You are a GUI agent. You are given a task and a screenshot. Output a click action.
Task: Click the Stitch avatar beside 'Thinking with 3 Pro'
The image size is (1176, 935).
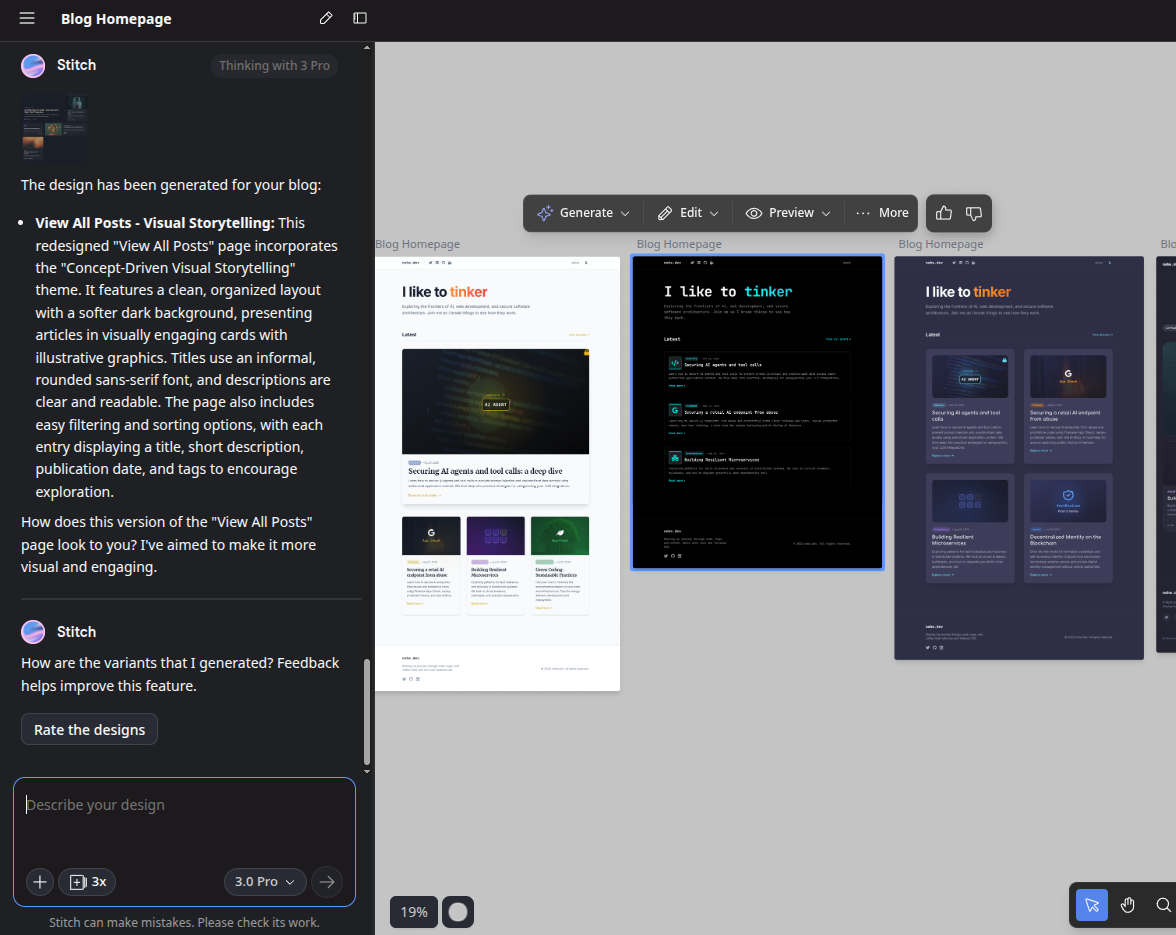click(33, 66)
